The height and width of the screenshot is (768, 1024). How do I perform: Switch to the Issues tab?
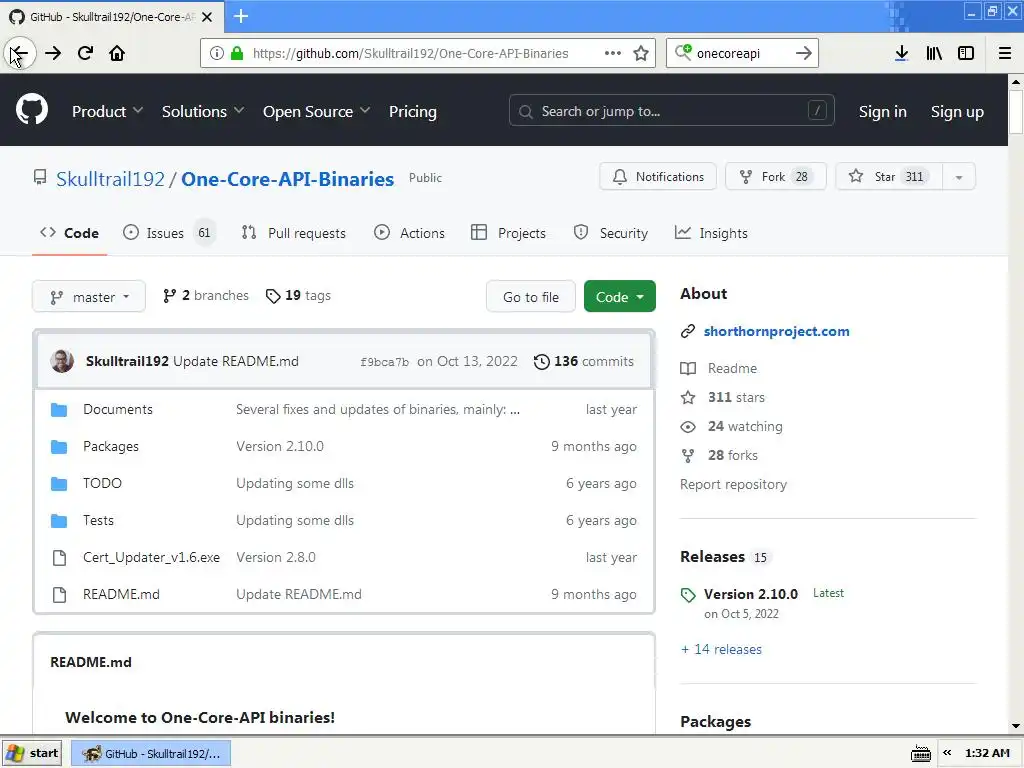(168, 233)
